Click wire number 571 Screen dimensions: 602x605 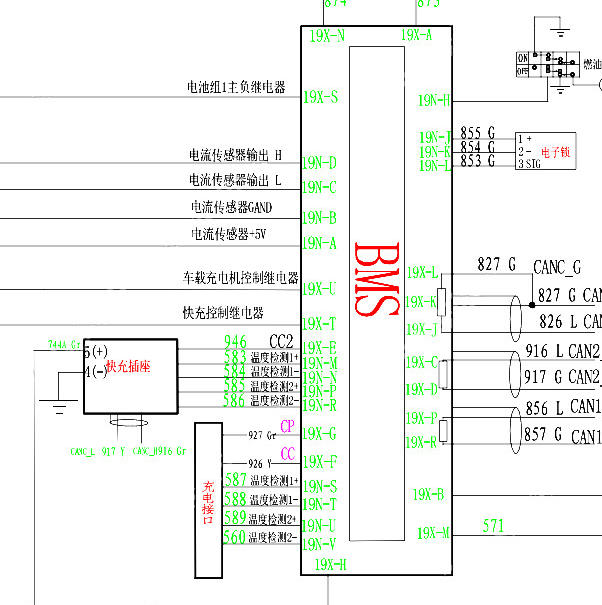pyautogui.click(x=493, y=526)
